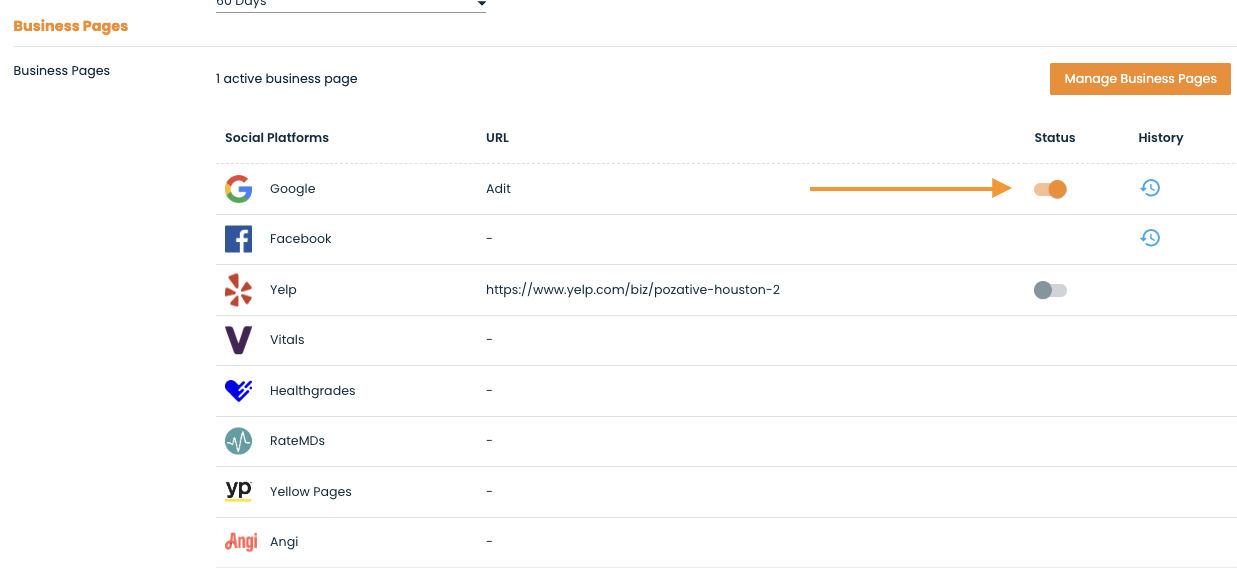Expand the 60 Days dropdown arrow

(481, 5)
